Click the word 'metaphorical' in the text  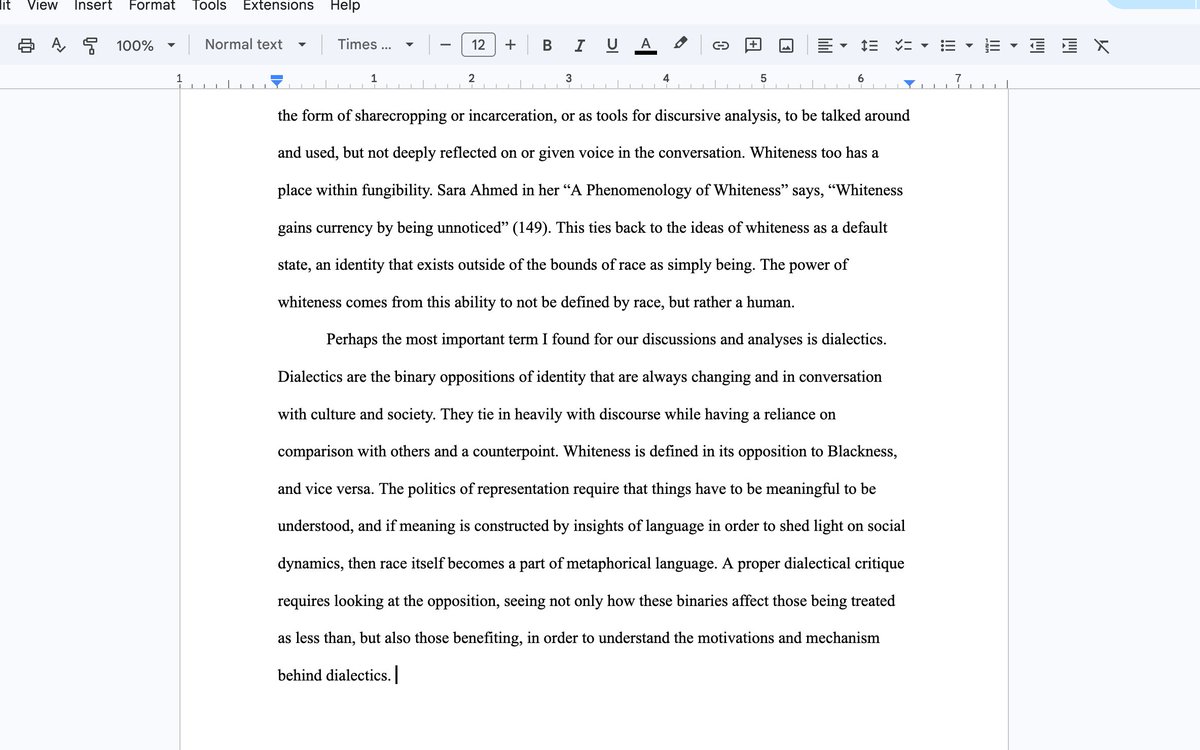click(x=608, y=564)
